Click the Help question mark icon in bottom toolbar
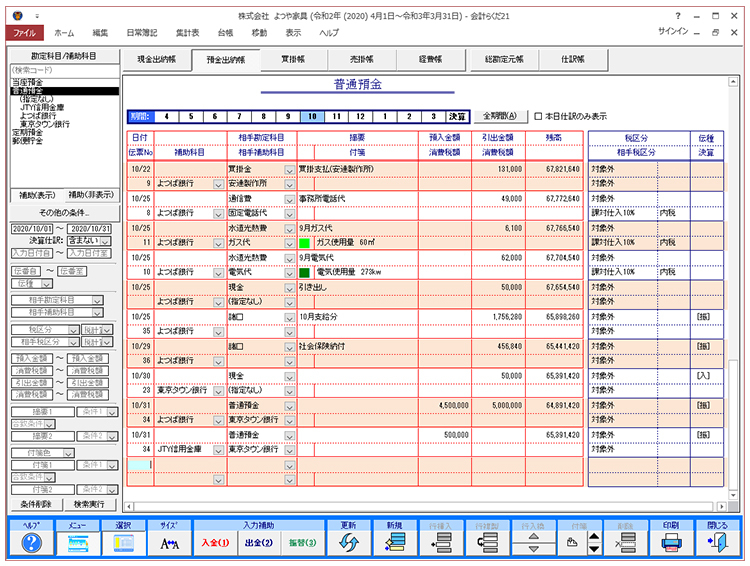This screenshot has height=566, width=750. click(32, 543)
